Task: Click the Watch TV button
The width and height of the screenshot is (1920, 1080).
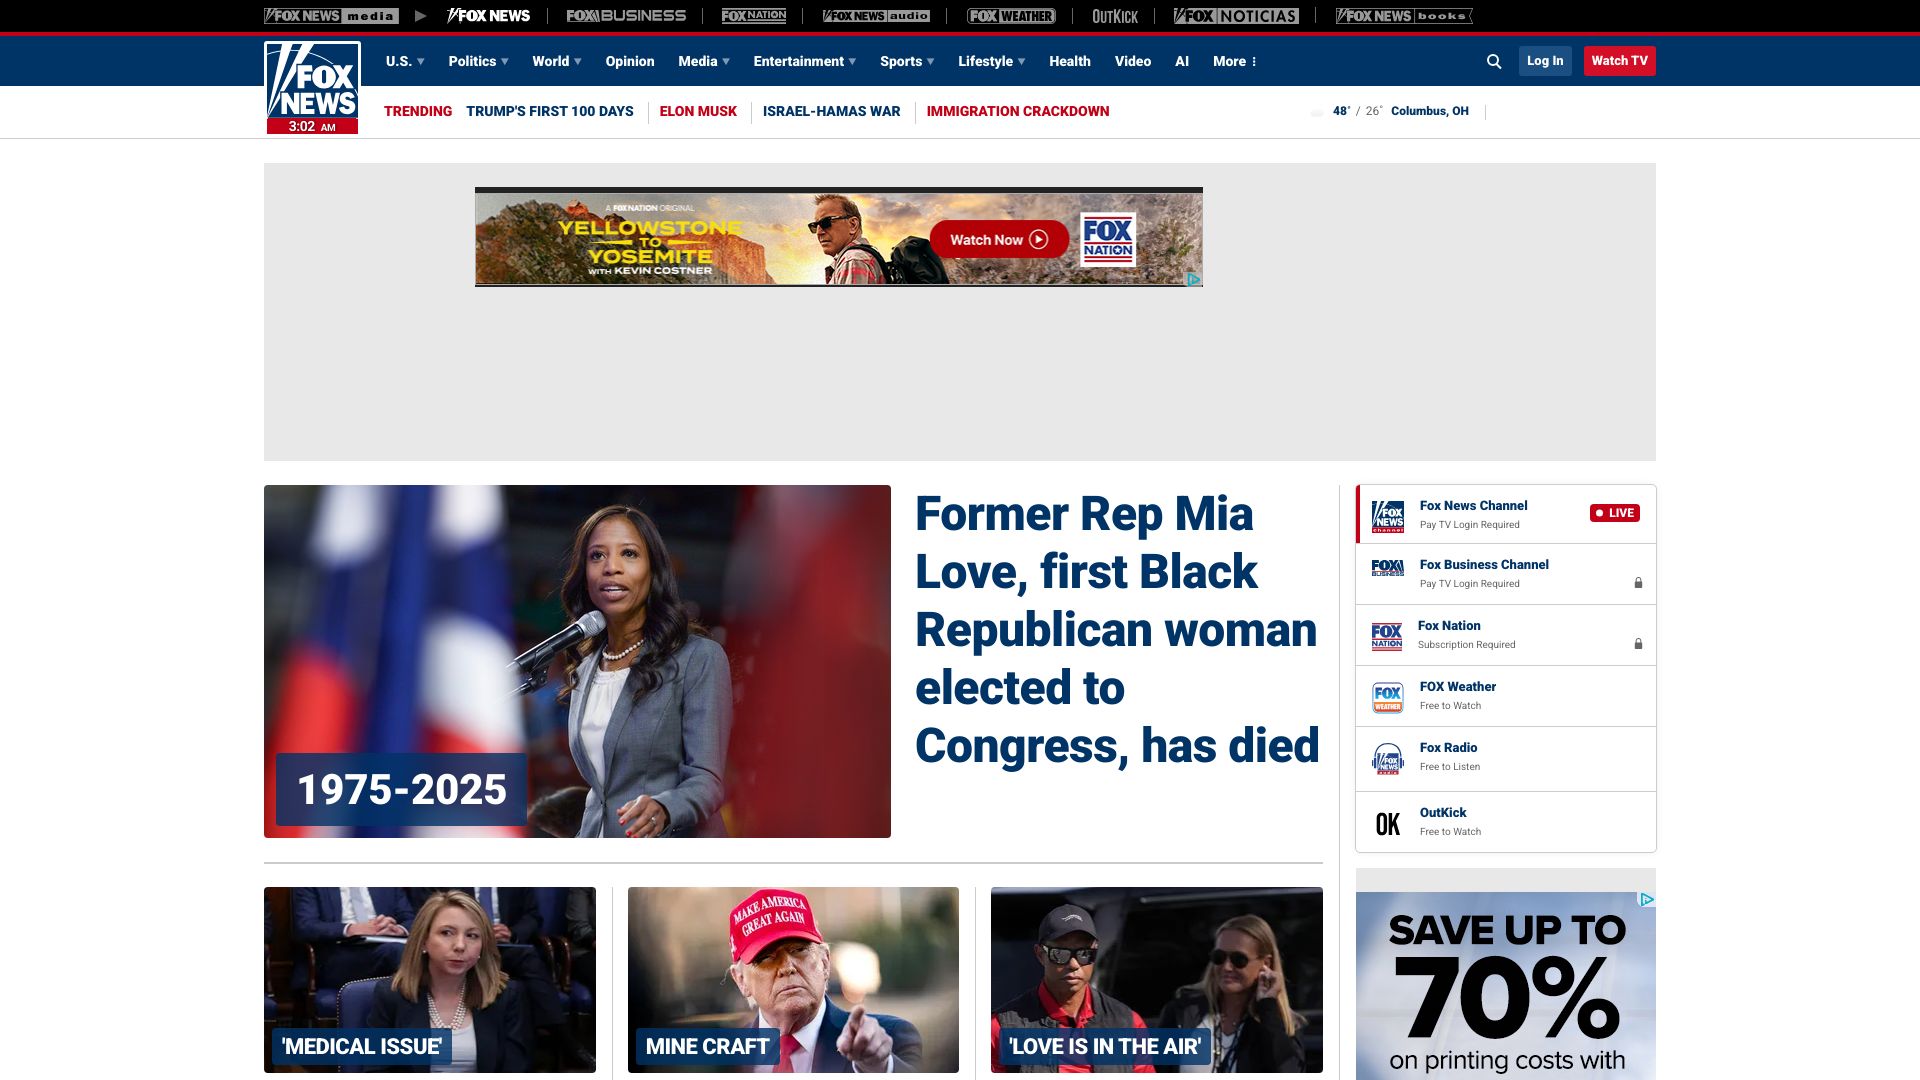Action: 1619,61
